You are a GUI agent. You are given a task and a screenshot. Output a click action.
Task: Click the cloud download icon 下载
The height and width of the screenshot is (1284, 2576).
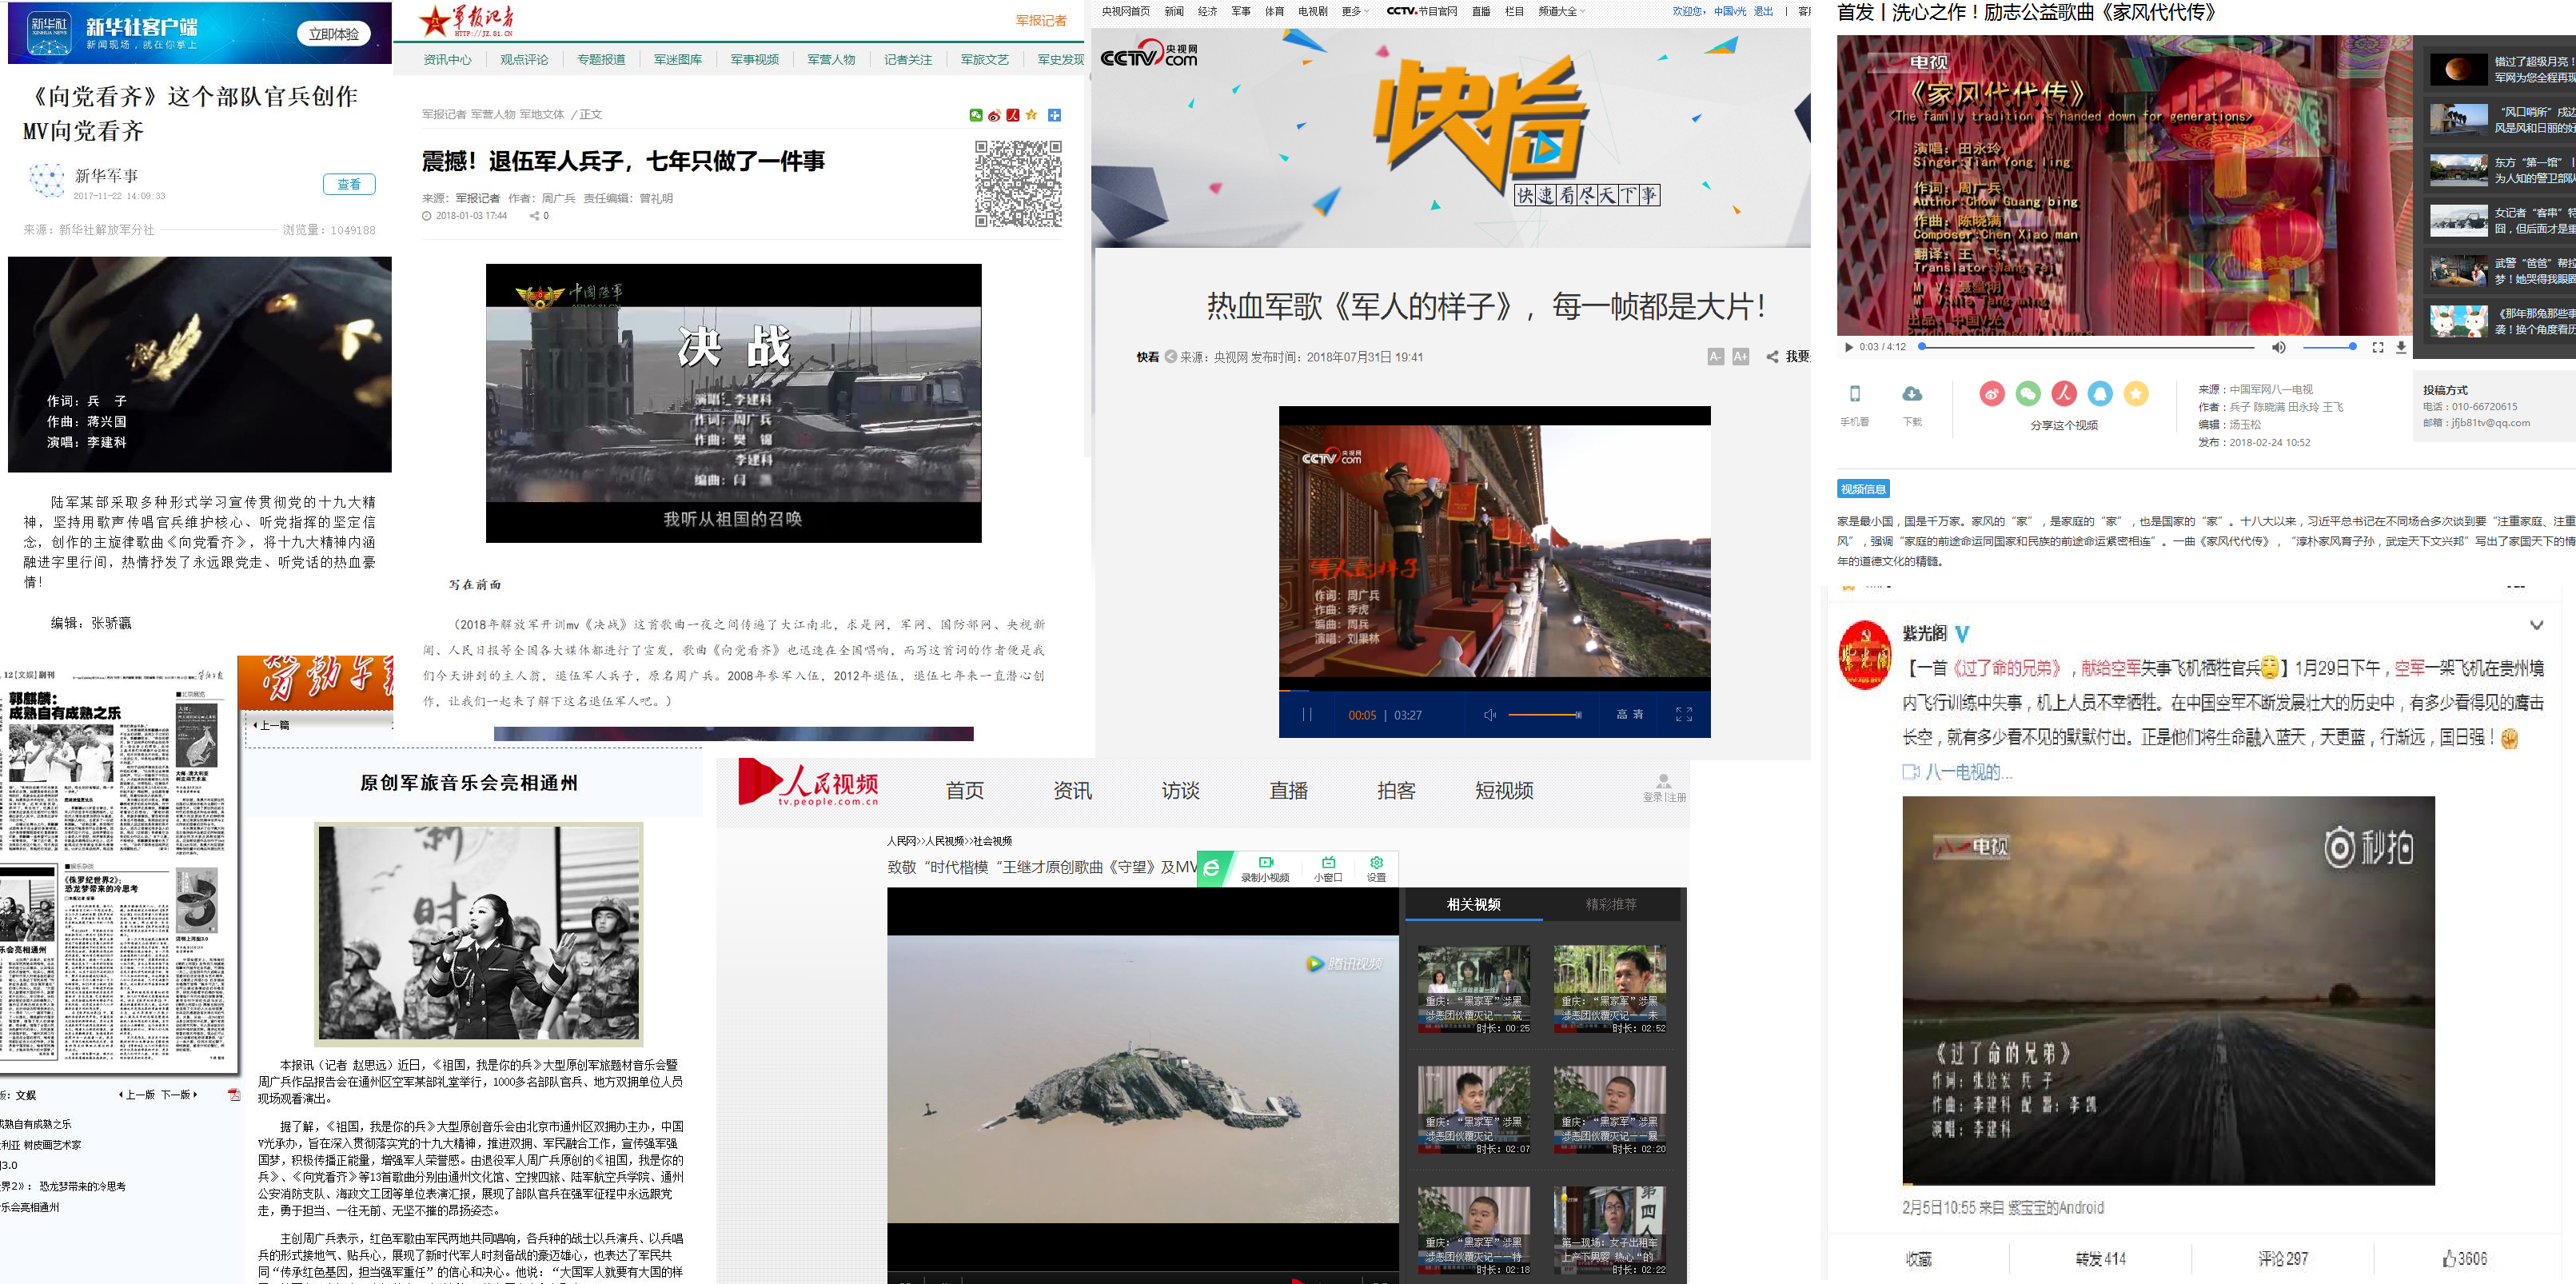(1911, 394)
